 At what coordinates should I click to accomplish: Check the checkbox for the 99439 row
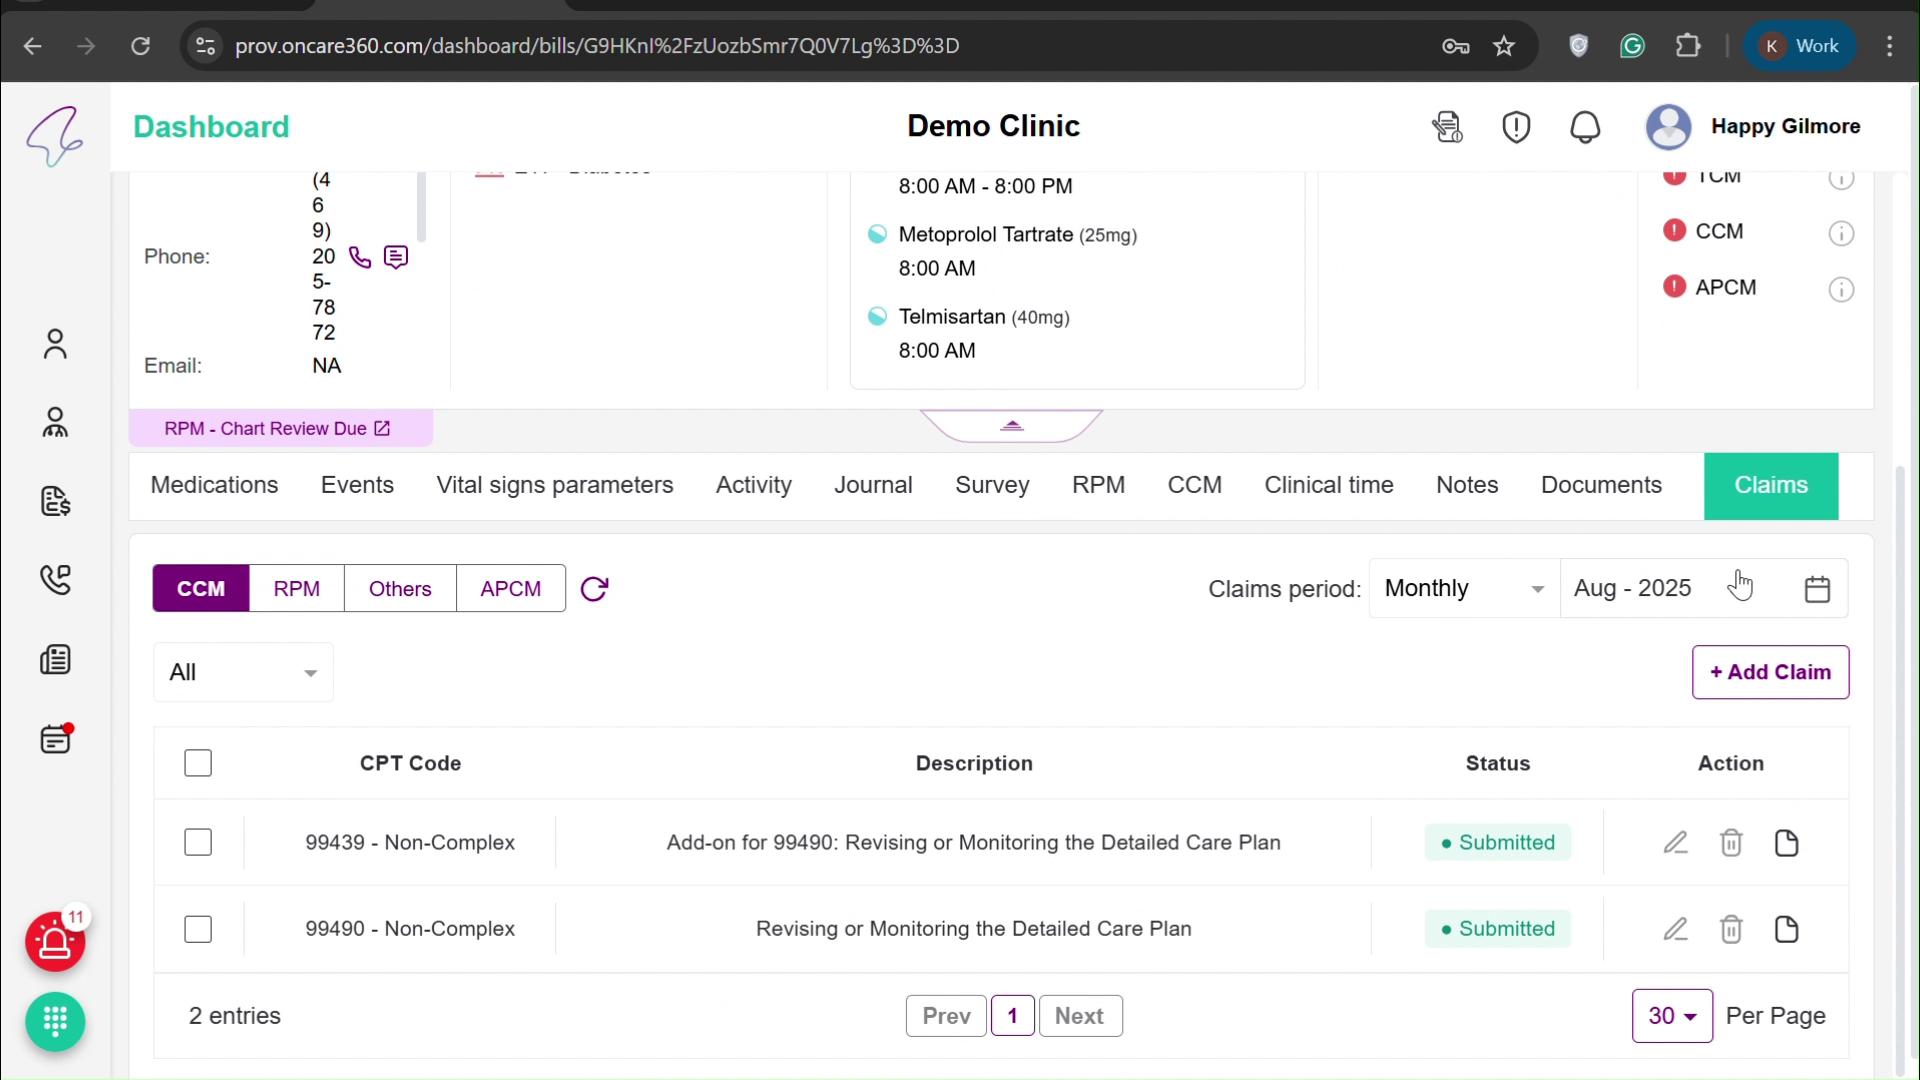[197, 842]
